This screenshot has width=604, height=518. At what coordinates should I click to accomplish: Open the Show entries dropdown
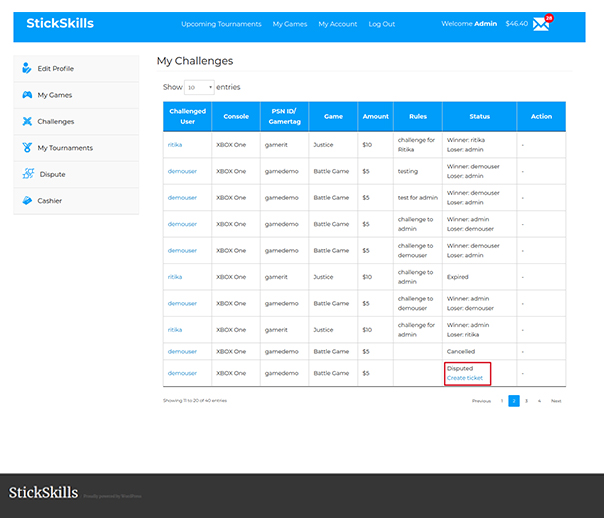tap(199, 87)
